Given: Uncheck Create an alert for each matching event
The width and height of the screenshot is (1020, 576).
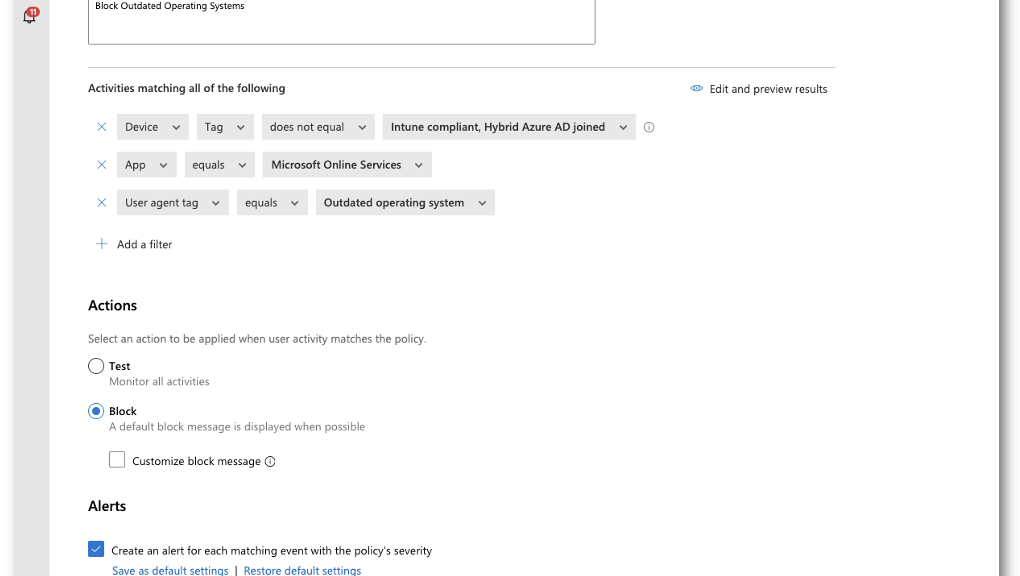Looking at the screenshot, I should click(96, 549).
